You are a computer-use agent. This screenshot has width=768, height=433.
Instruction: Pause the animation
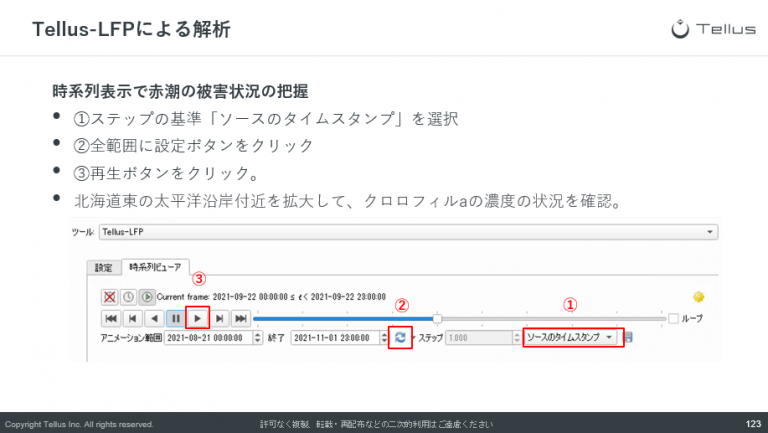click(175, 318)
